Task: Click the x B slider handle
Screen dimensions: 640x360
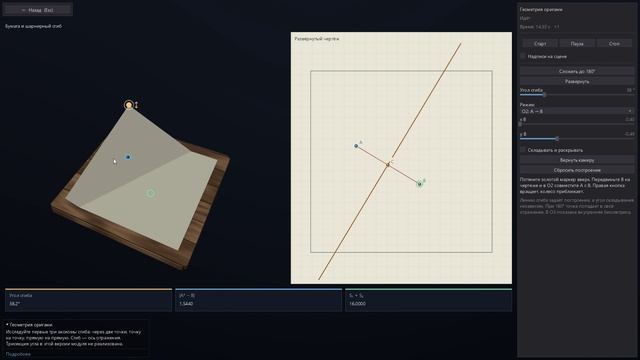Action: click(520, 124)
